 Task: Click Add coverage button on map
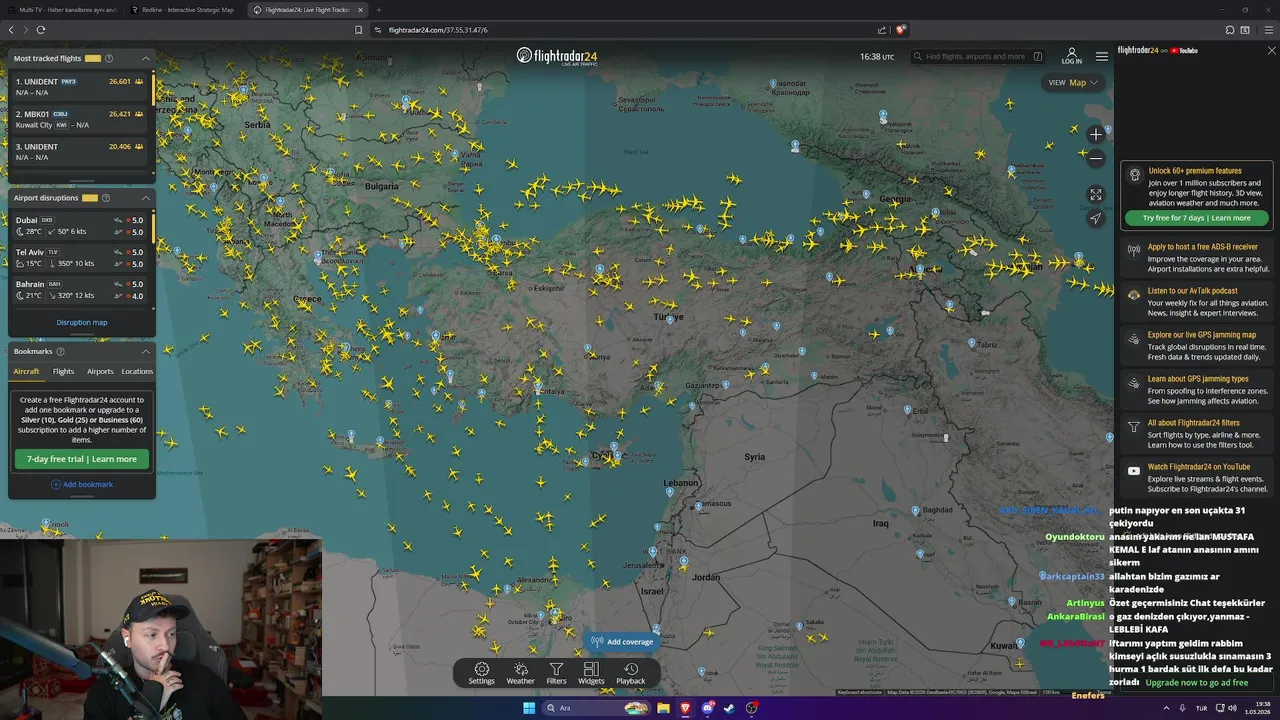point(622,641)
